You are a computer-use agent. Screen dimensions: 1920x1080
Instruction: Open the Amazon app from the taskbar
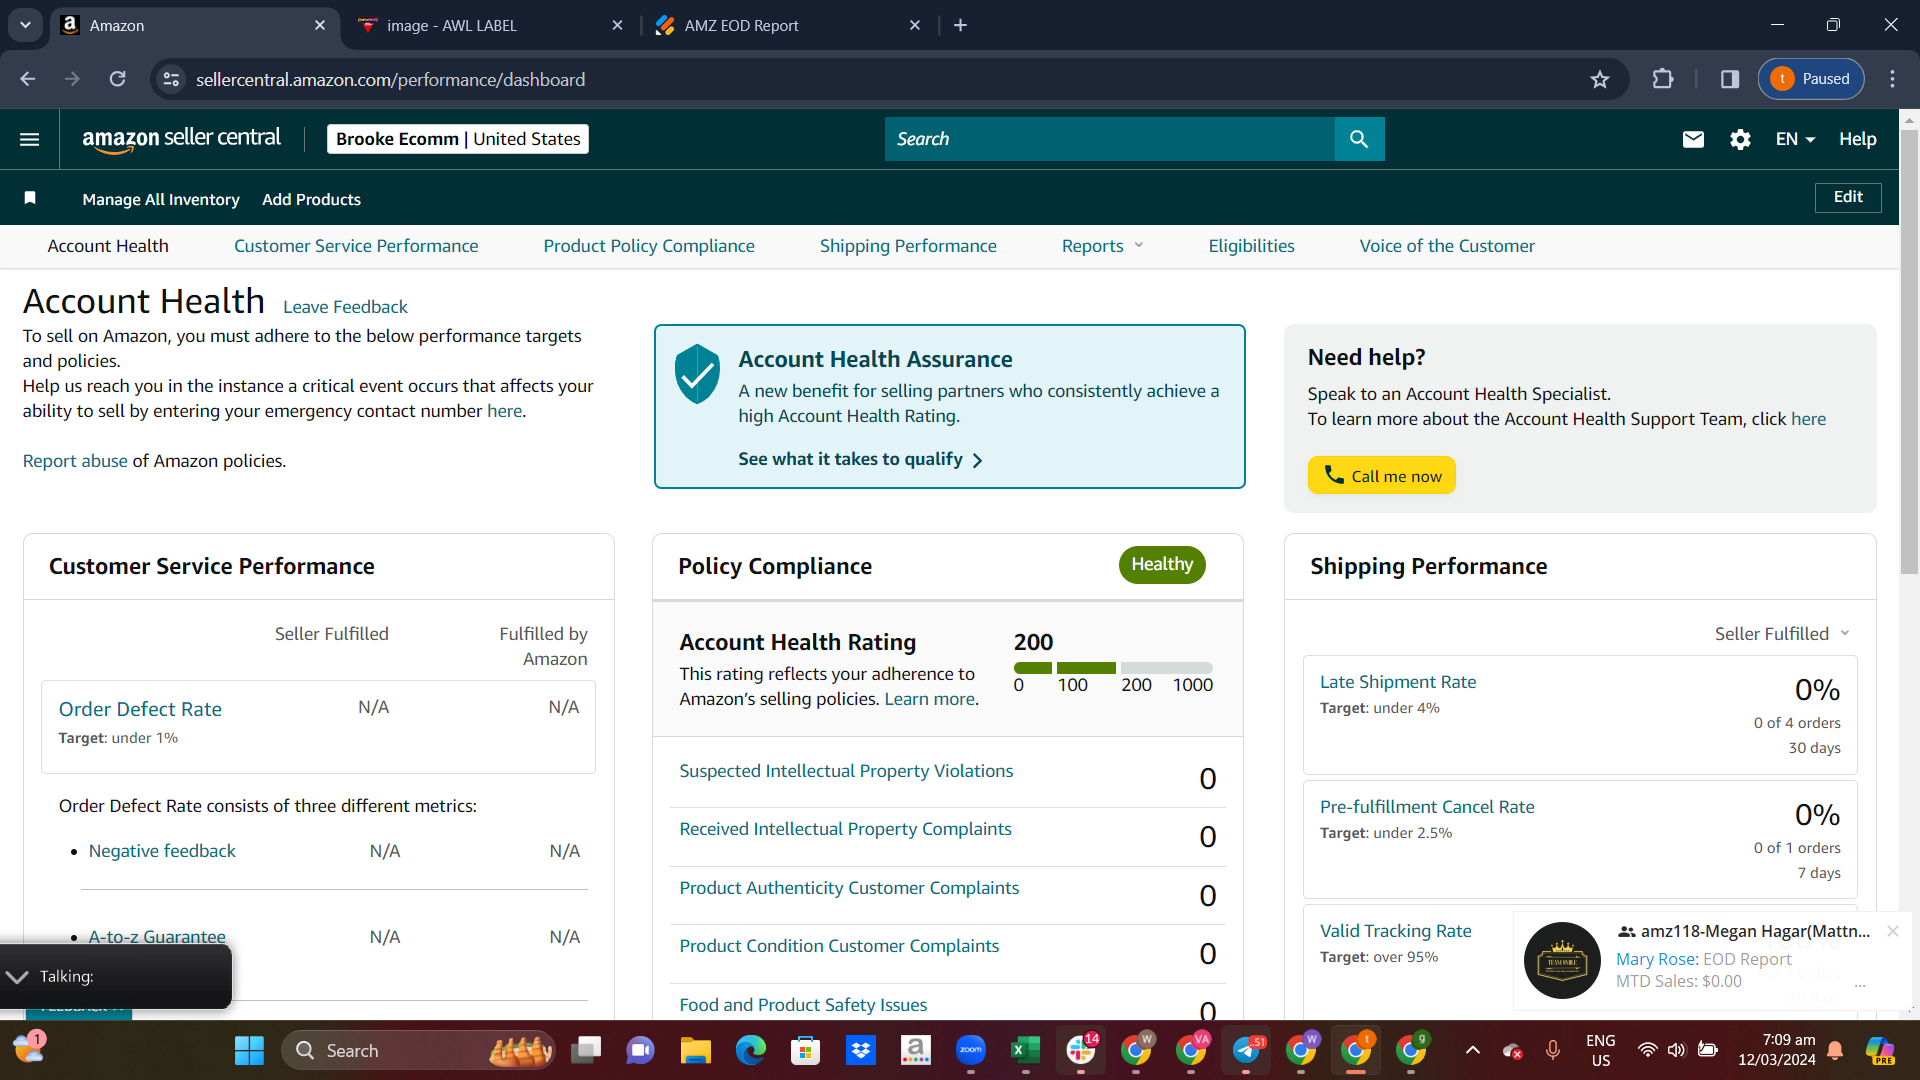pos(915,1050)
